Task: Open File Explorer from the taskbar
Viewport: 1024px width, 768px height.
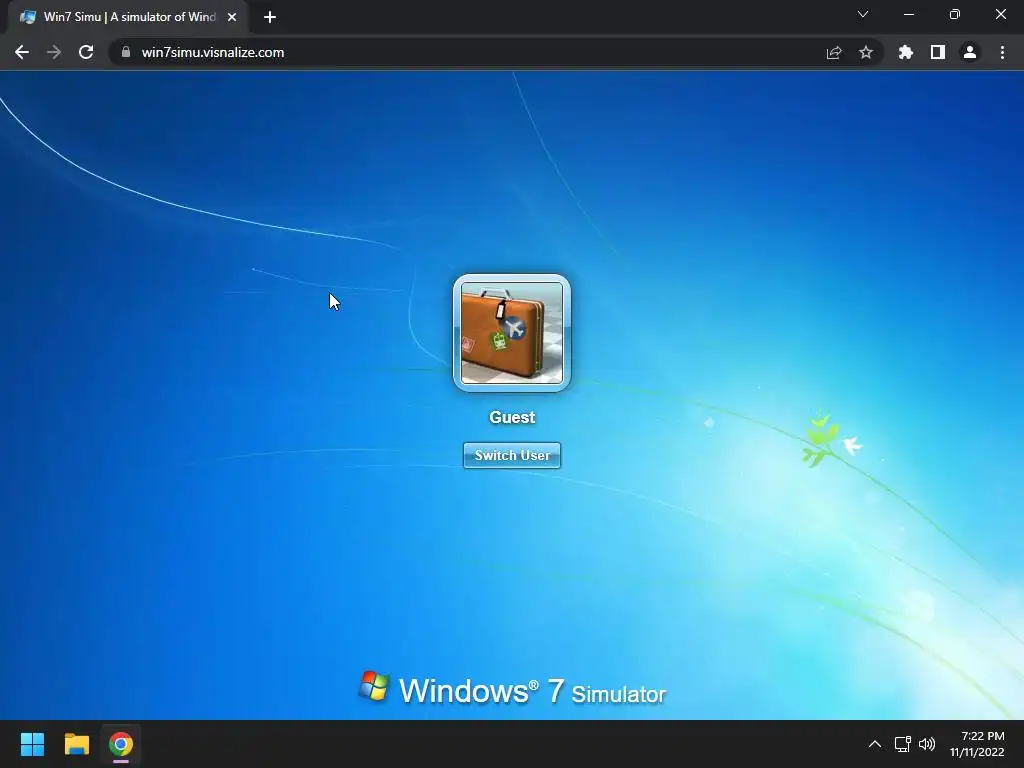Action: click(76, 744)
